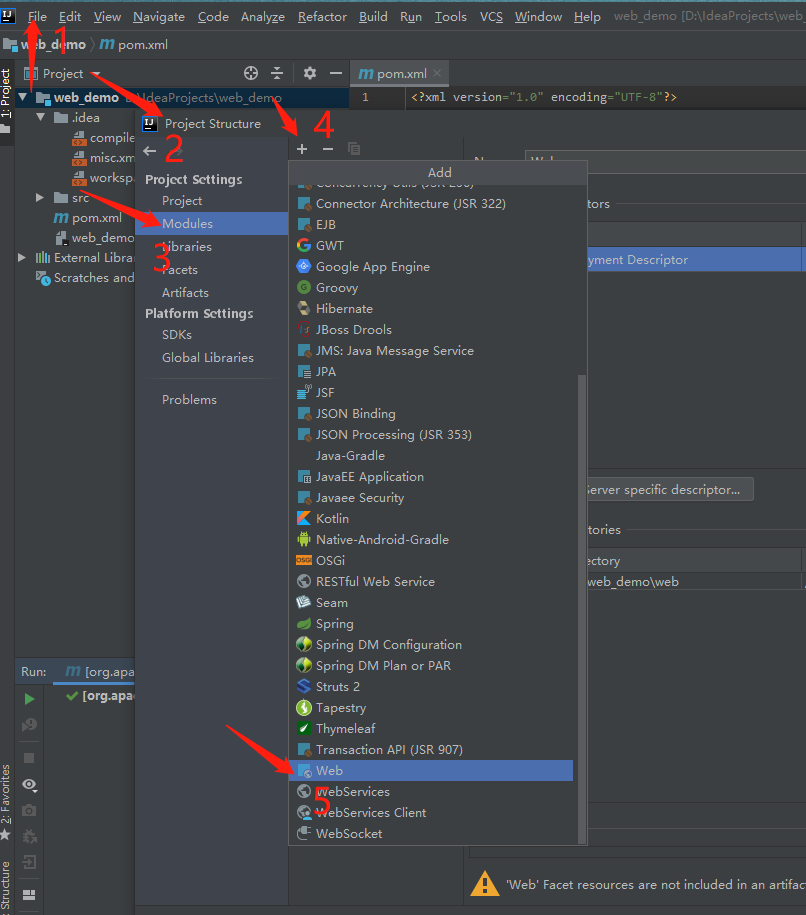Image resolution: width=806 pixels, height=915 pixels.
Task: Open the VCS menu
Action: 491,16
